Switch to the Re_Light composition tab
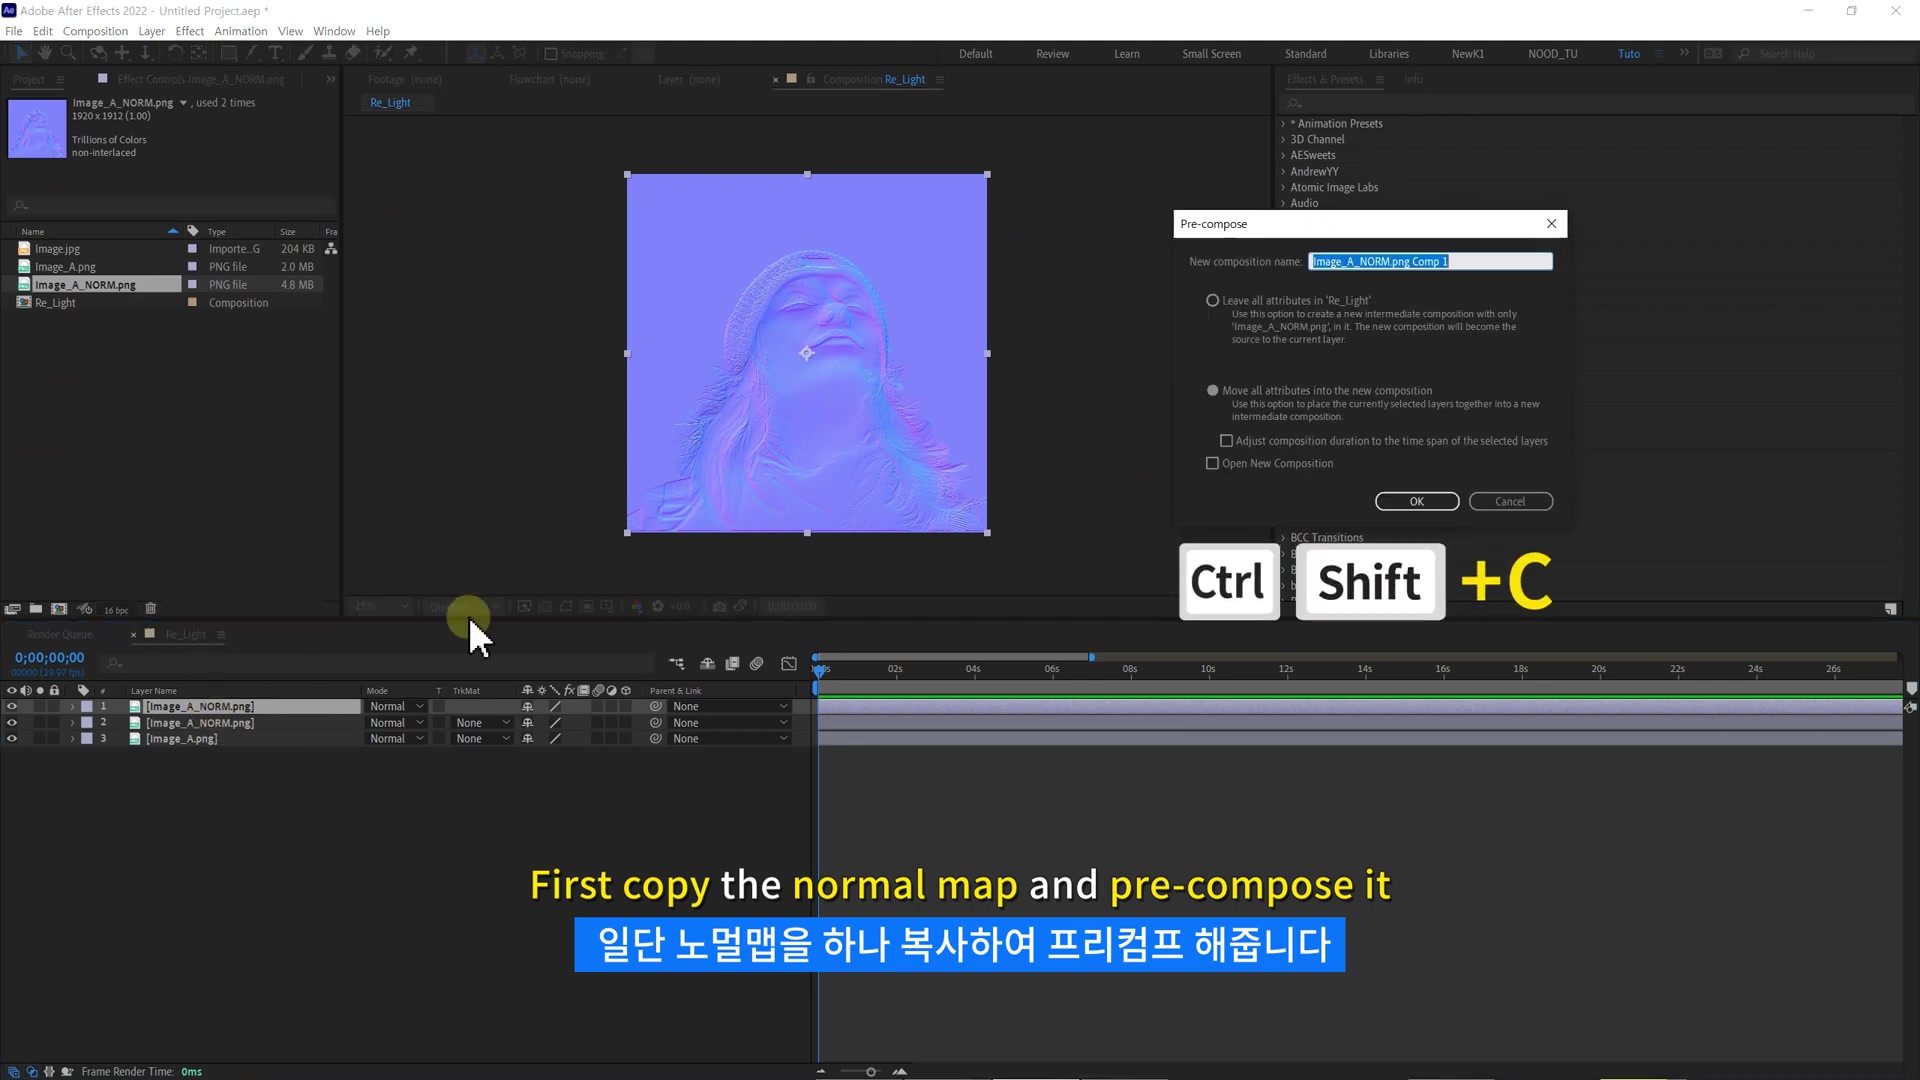1920x1080 pixels. pos(390,102)
